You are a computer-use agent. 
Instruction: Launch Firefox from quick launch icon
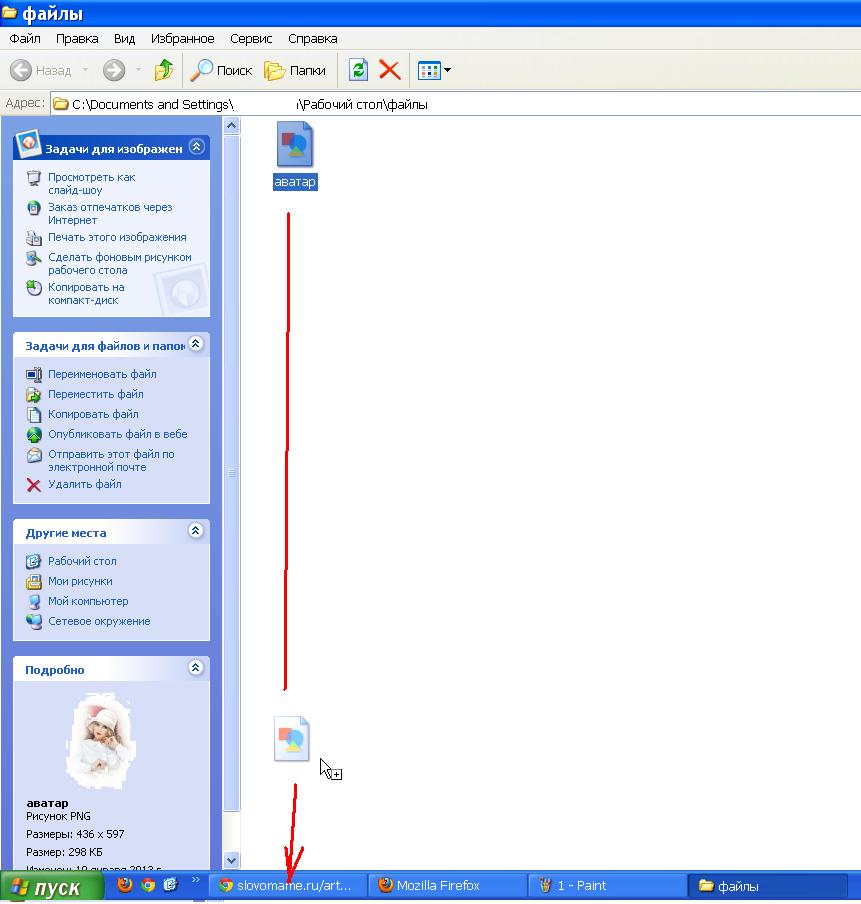pos(125,885)
